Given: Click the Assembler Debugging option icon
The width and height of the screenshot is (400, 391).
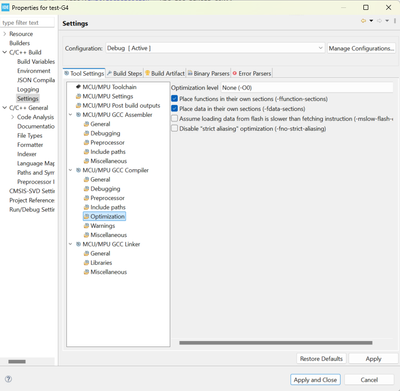Looking at the screenshot, I should [x=86, y=133].
